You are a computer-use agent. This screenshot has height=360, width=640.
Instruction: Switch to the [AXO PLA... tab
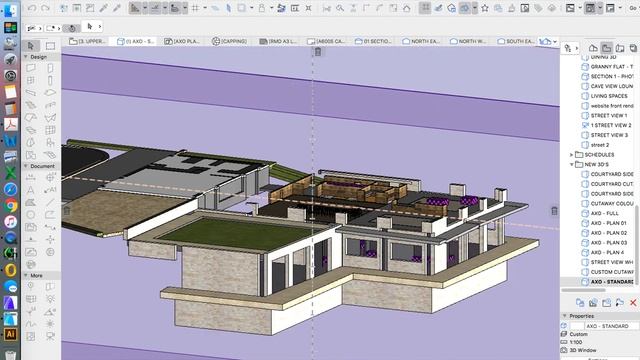coord(182,41)
